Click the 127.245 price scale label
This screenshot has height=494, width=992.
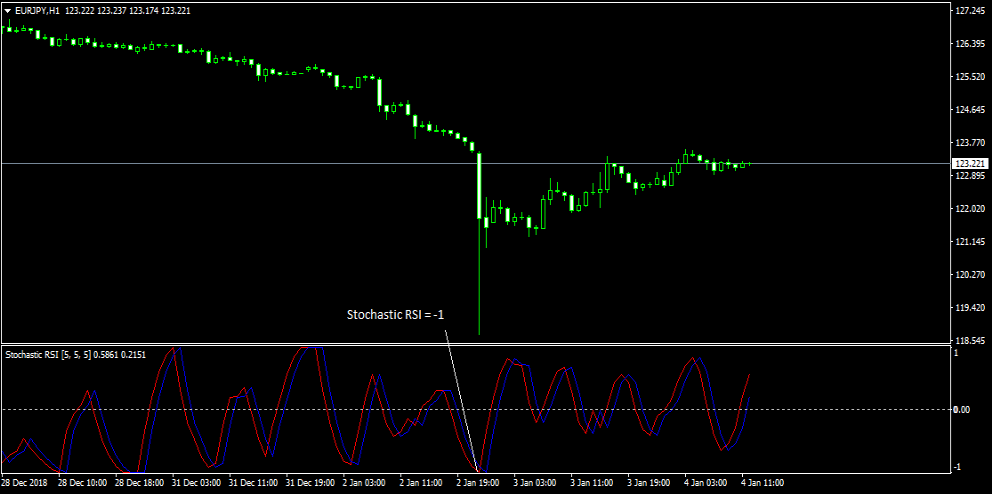coord(967,11)
